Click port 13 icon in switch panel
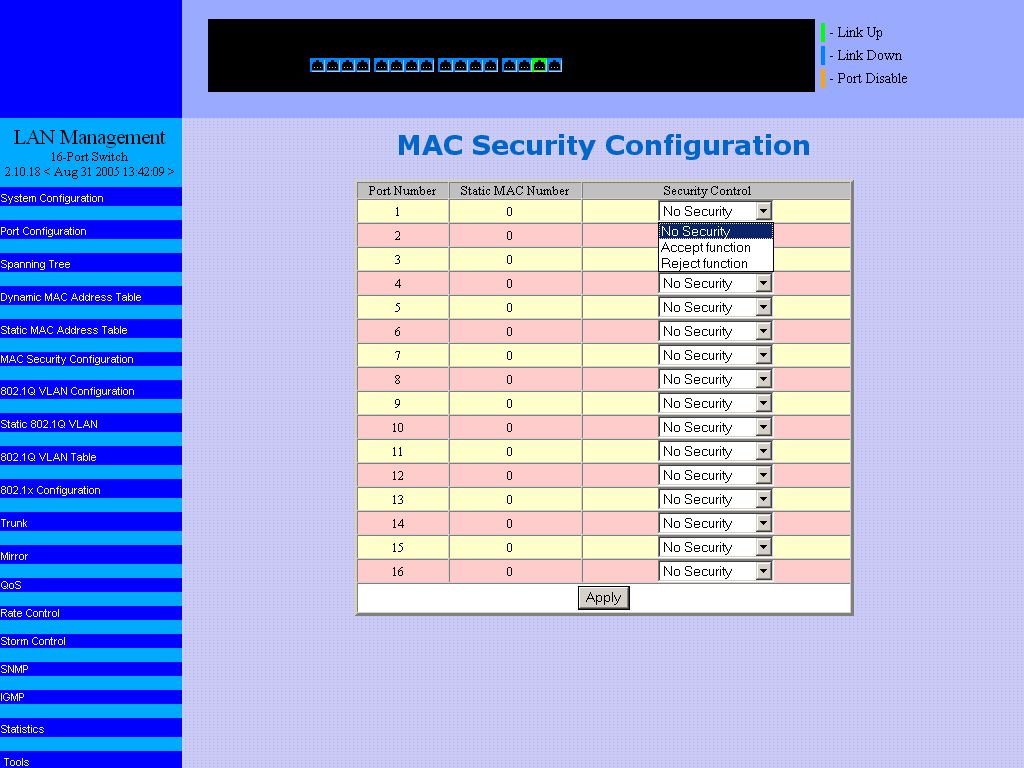 pos(509,66)
